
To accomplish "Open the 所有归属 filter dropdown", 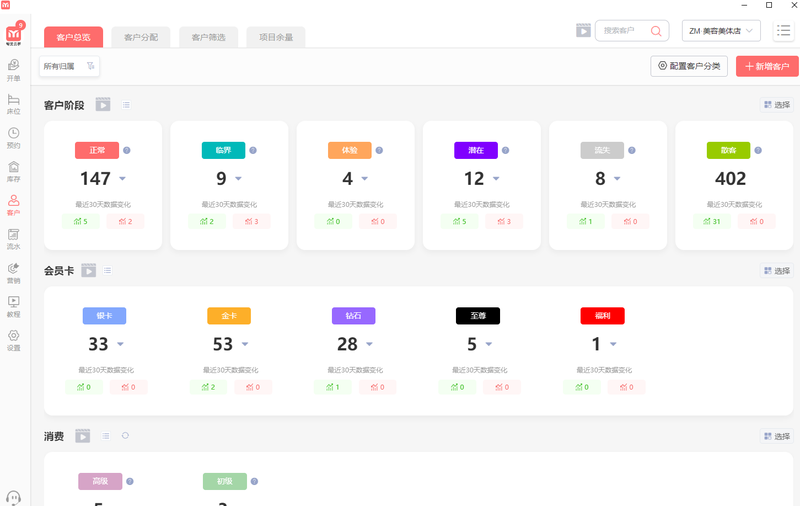I will click(69, 66).
